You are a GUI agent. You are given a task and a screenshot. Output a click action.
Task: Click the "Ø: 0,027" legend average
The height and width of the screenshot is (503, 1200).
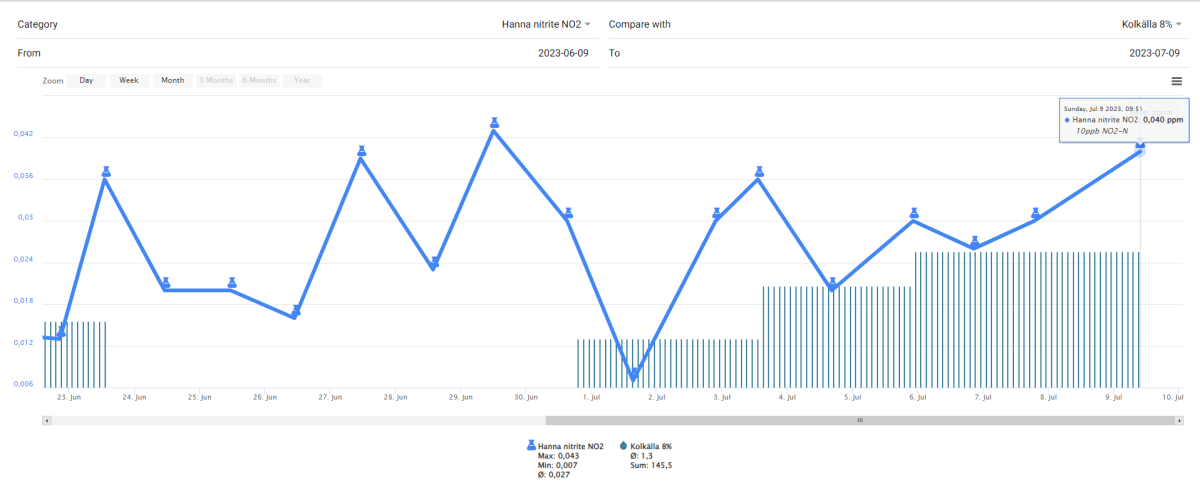[x=554, y=474]
